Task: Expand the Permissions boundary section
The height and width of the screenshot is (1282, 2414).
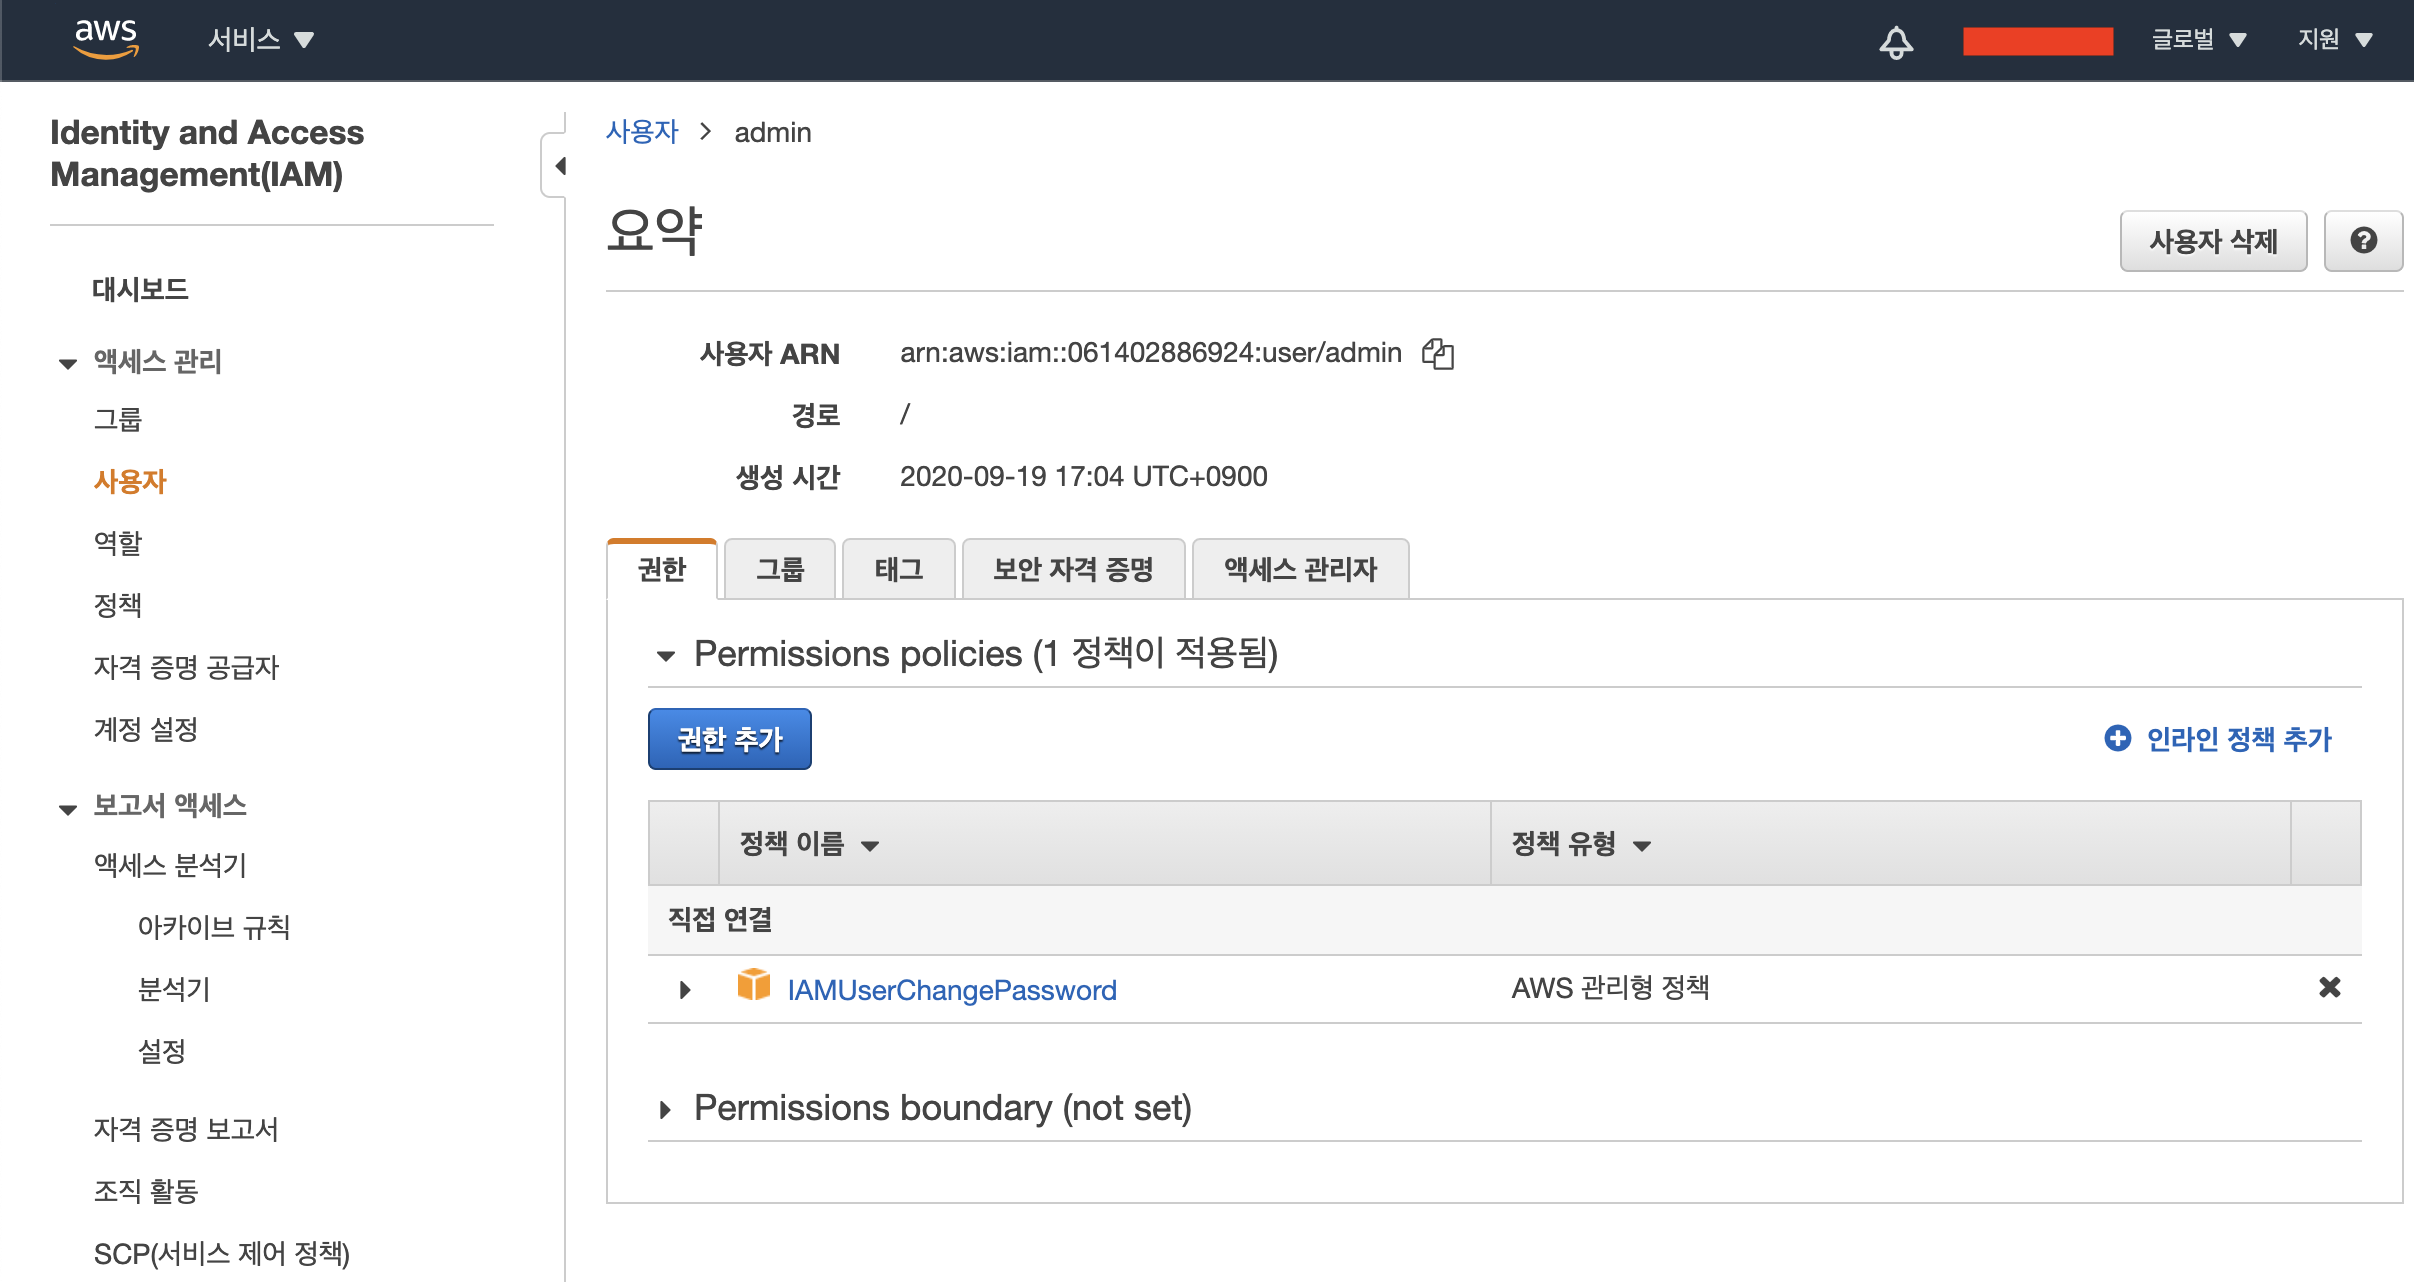Action: (x=665, y=1109)
